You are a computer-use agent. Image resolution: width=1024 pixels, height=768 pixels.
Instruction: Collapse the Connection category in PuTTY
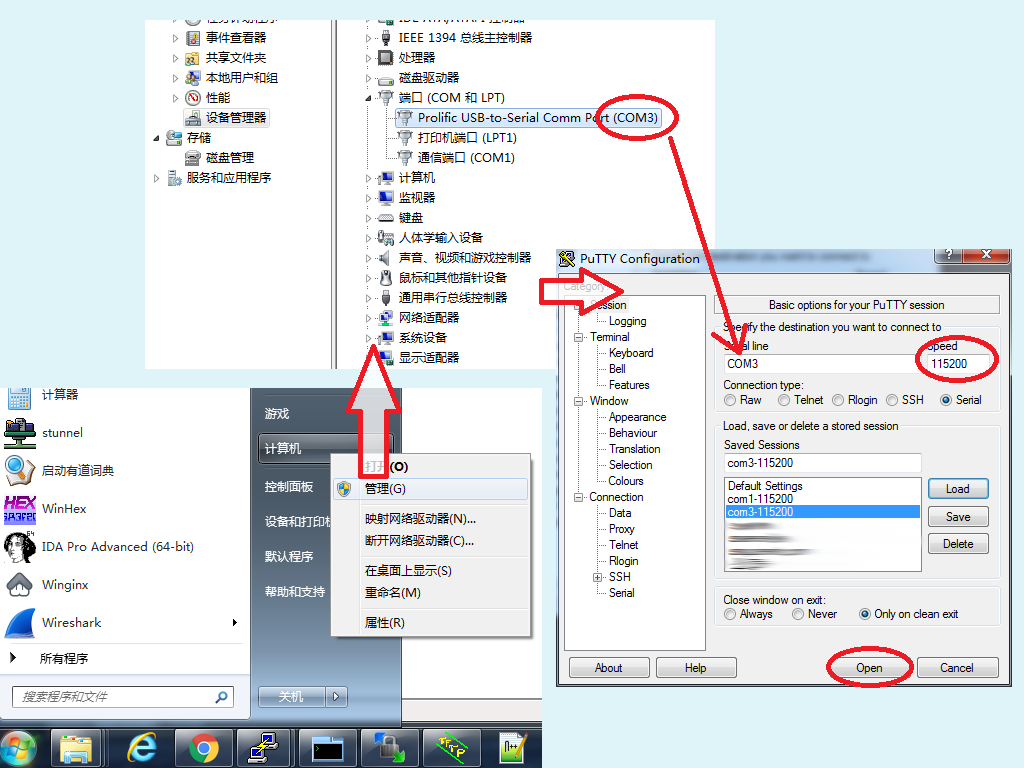click(579, 497)
